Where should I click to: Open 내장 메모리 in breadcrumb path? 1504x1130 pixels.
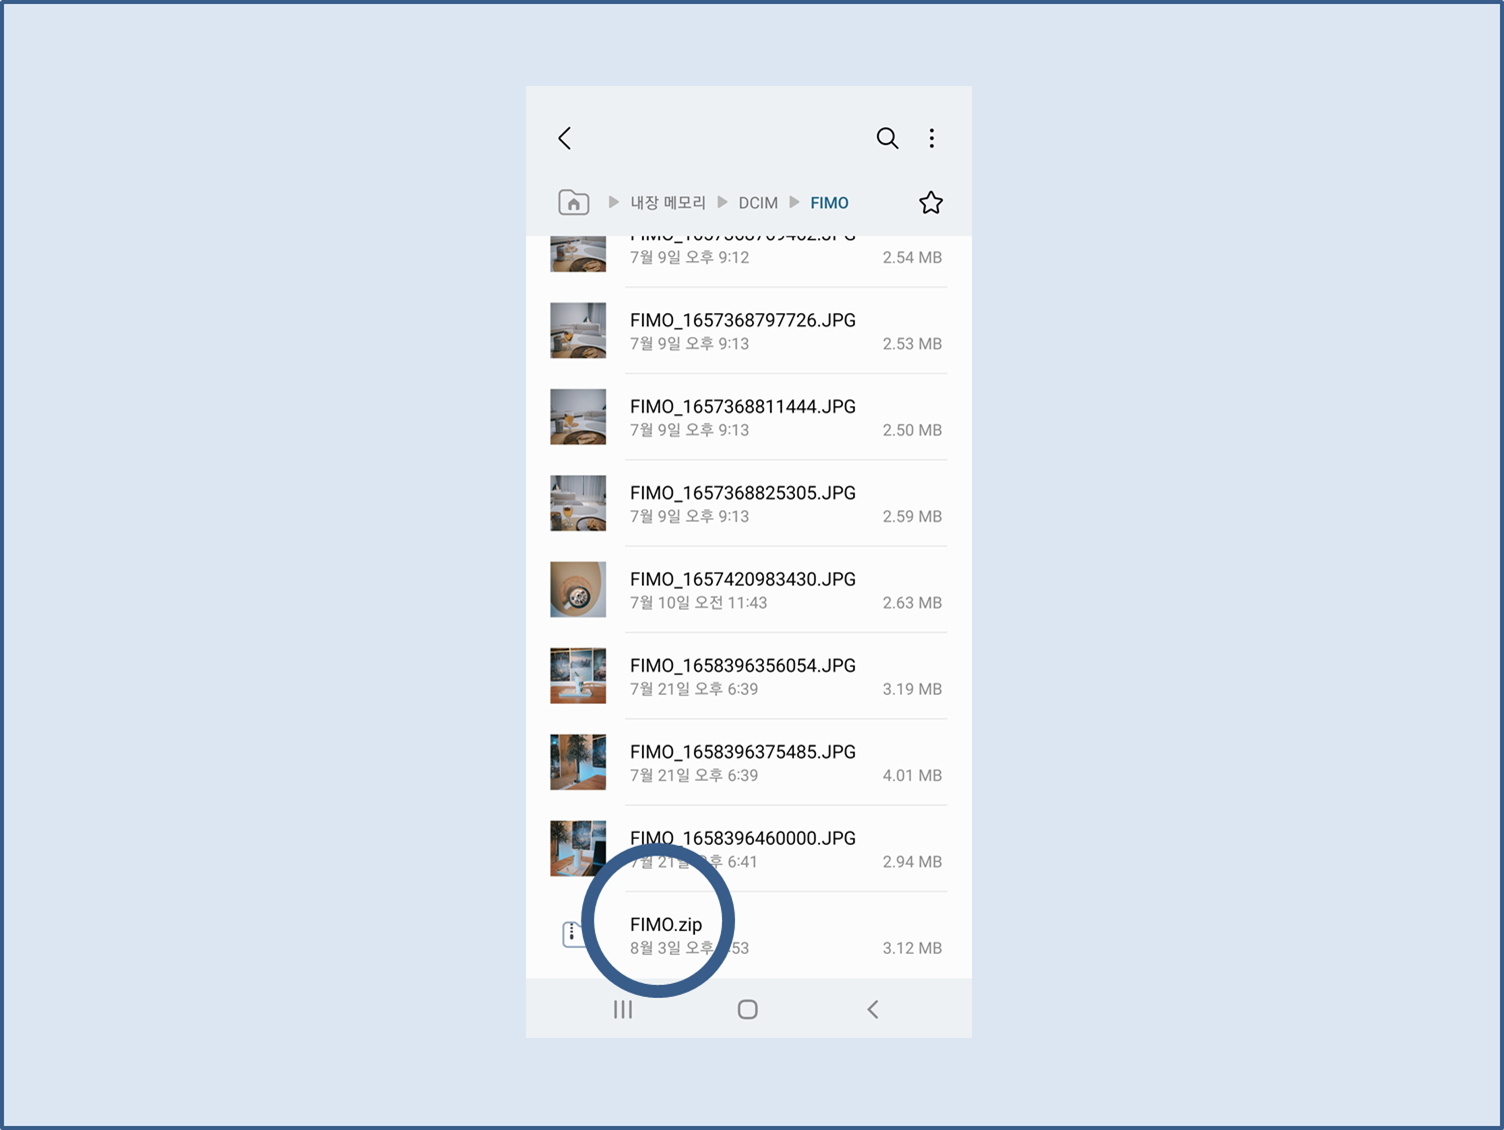[x=668, y=203]
